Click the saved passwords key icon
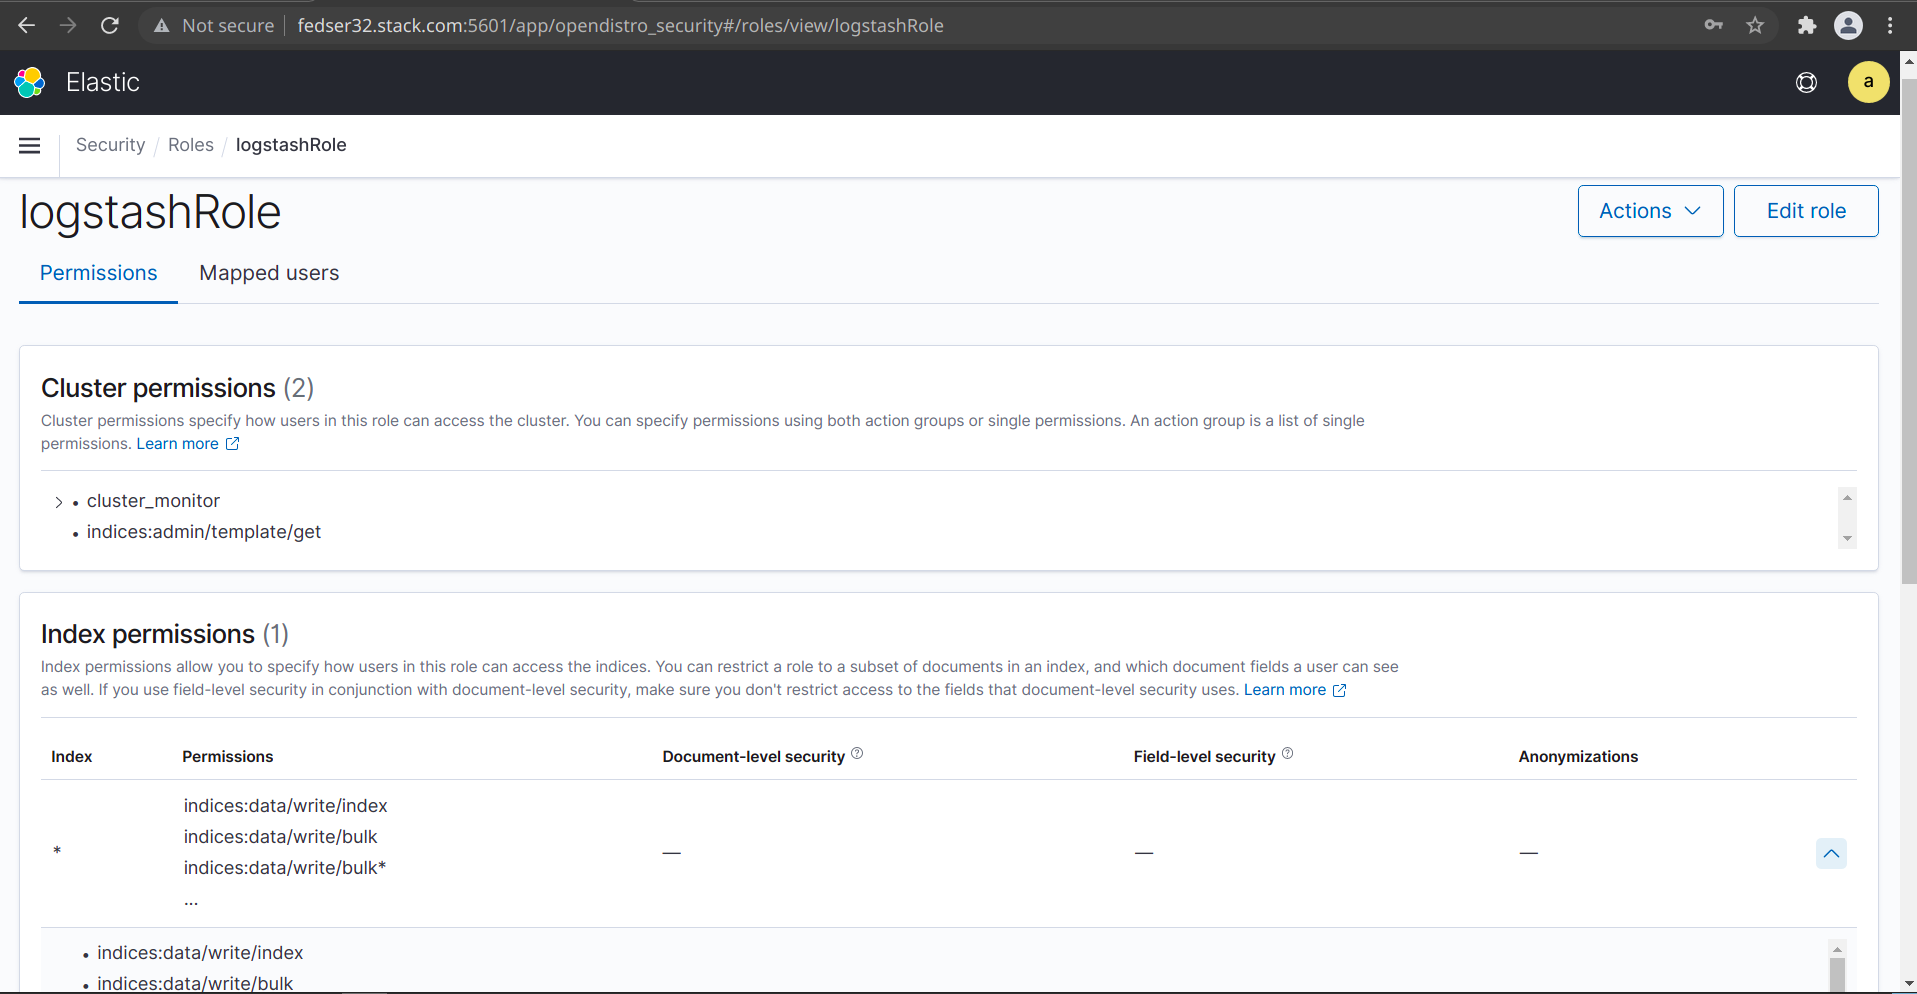The width and height of the screenshot is (1917, 994). point(1714,26)
